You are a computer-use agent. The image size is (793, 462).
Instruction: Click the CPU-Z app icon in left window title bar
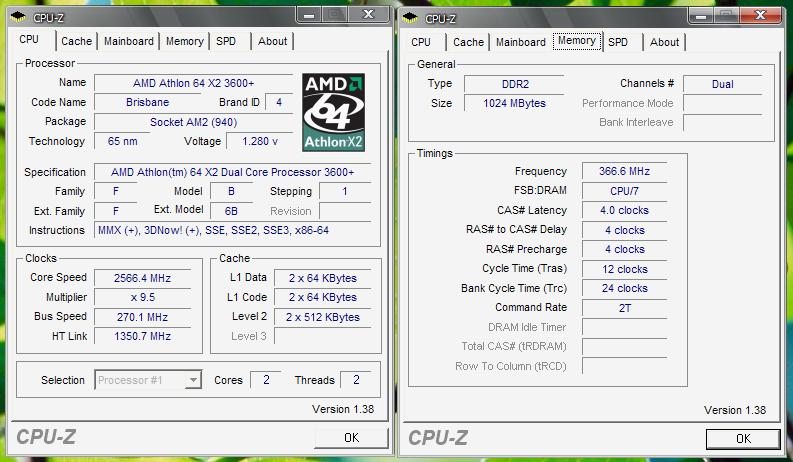[x=18, y=18]
